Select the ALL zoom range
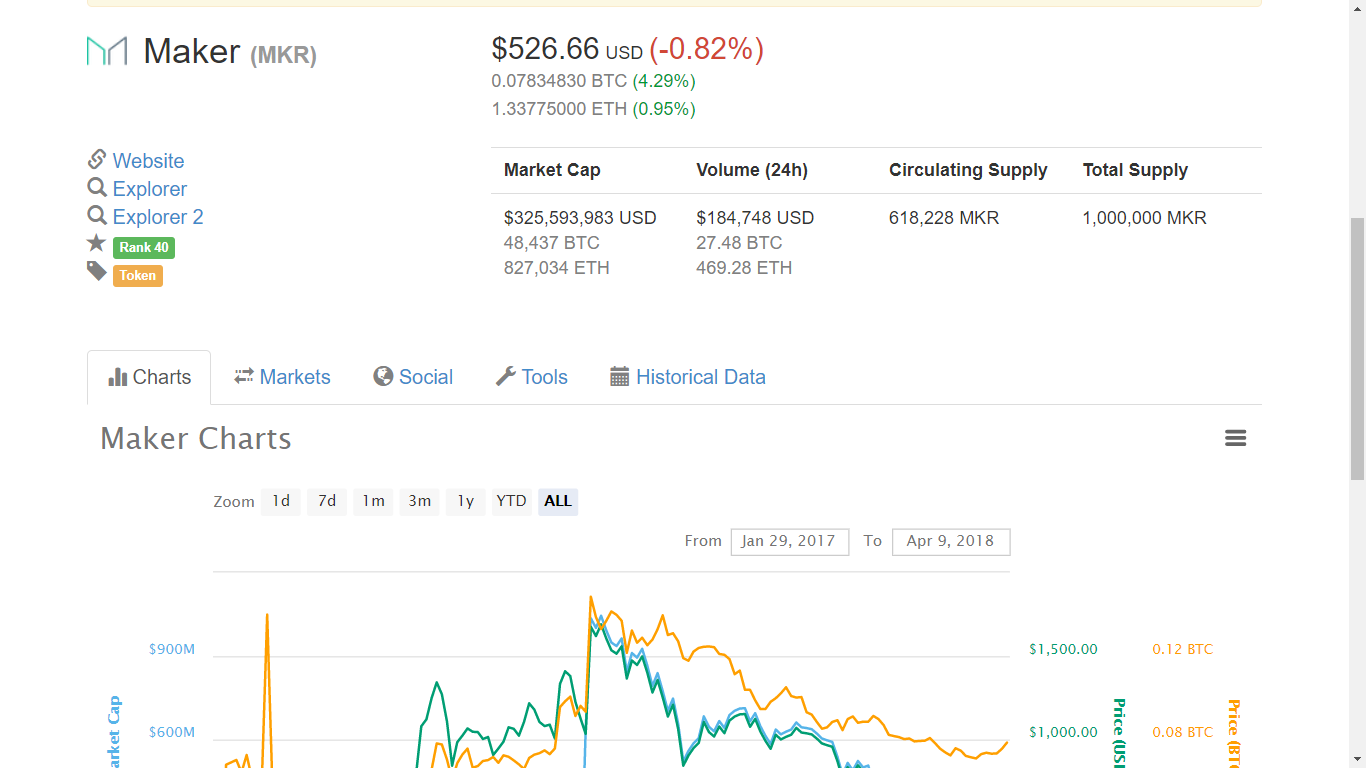Viewport: 1366px width, 768px height. (x=558, y=501)
